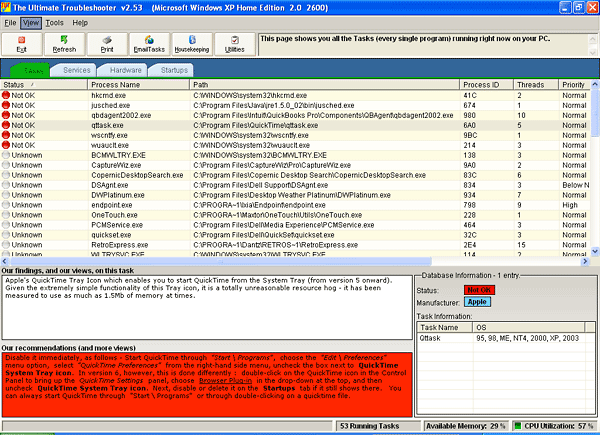The height and width of the screenshot is (435, 600).
Task: Click the blue Apple manufacturer badge
Action: pyautogui.click(x=477, y=302)
